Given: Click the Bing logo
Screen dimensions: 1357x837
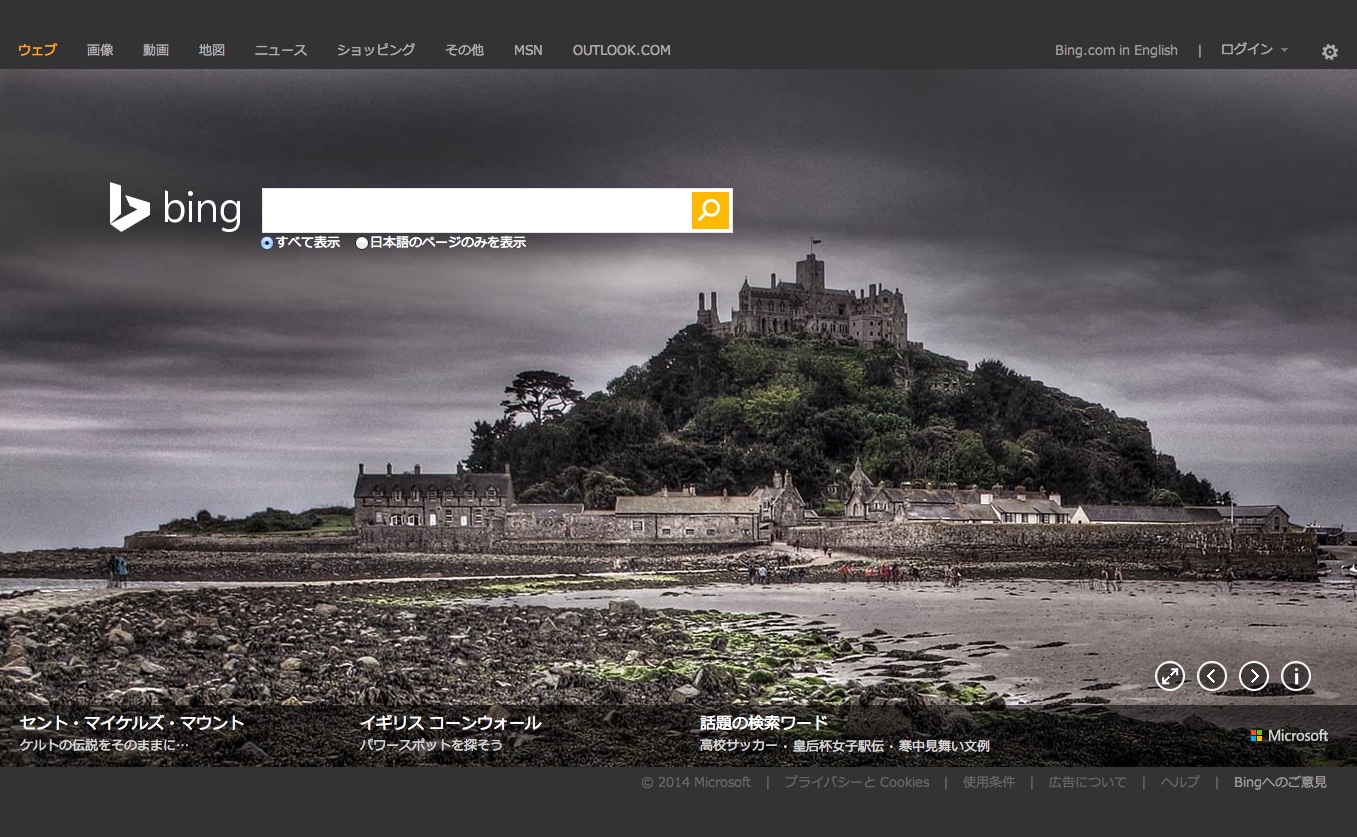Looking at the screenshot, I should click(x=175, y=208).
